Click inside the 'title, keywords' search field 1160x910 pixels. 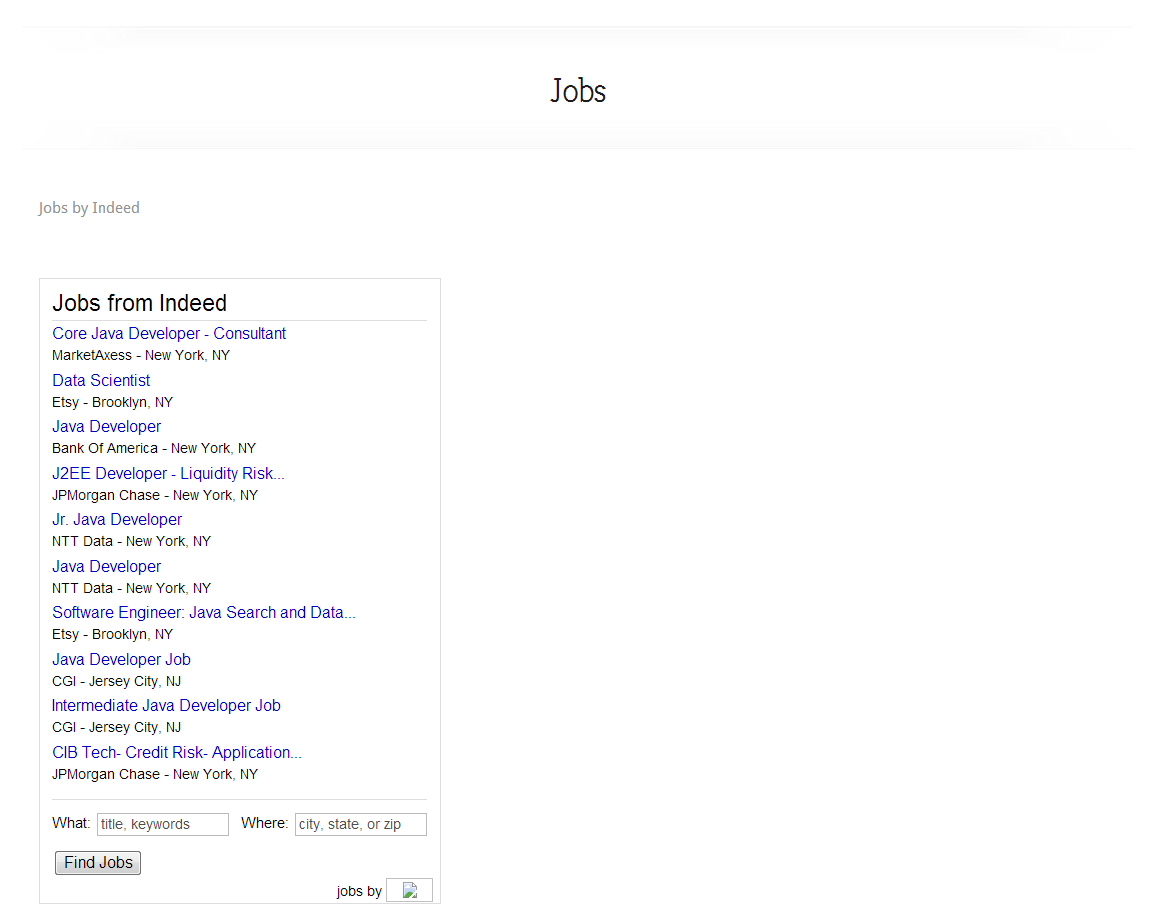coord(162,824)
